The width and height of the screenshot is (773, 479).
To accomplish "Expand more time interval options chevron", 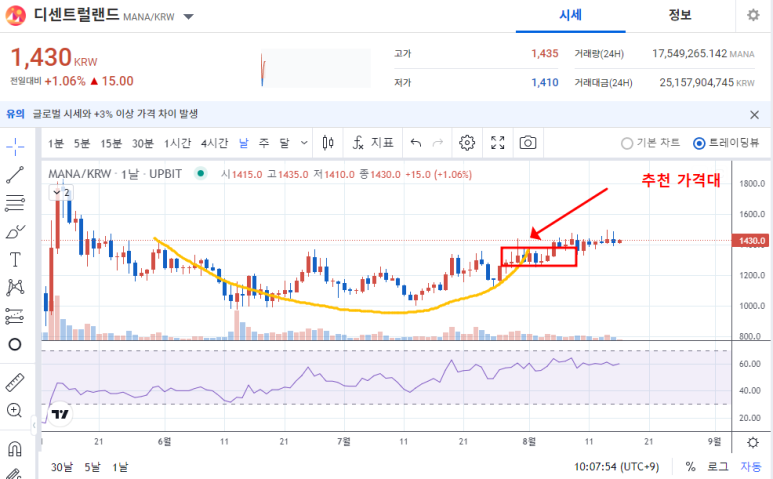I will pyautogui.click(x=304, y=143).
